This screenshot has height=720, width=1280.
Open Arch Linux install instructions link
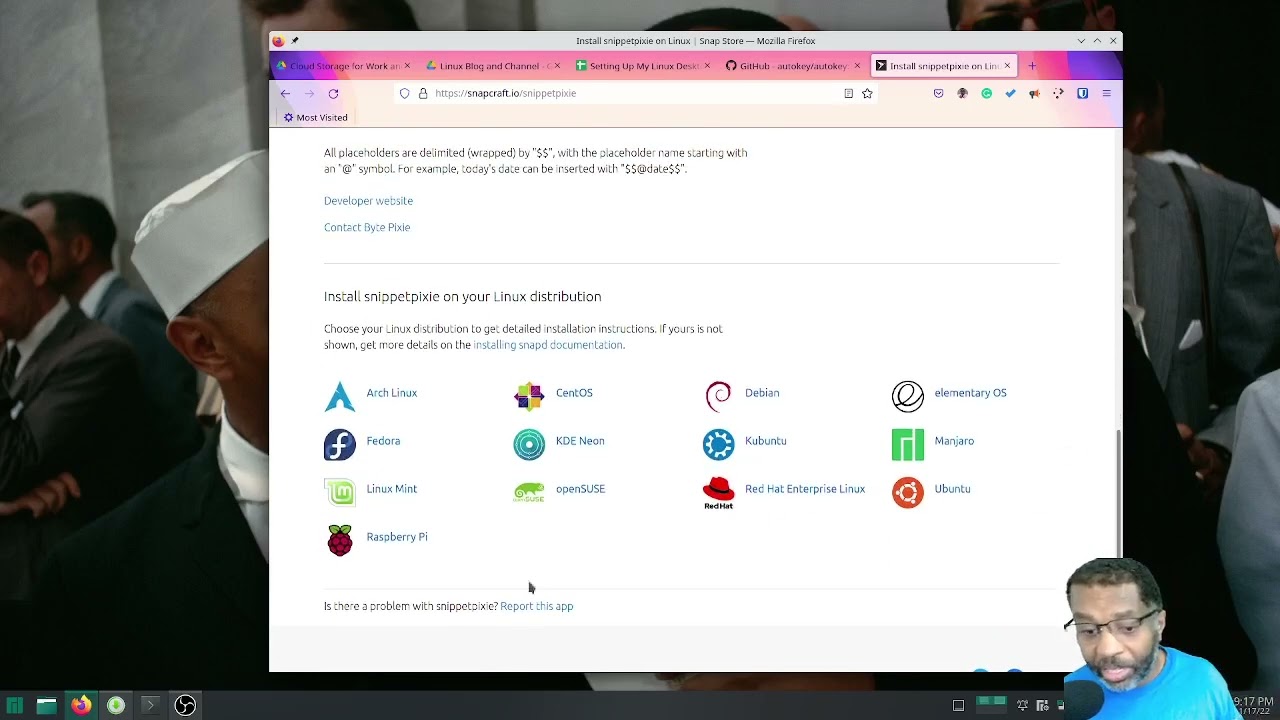pyautogui.click(x=392, y=393)
